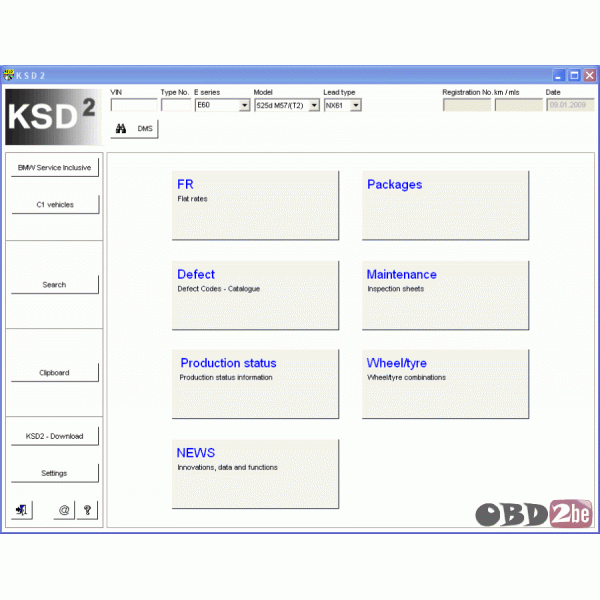The width and height of the screenshot is (600, 600).
Task: Click the KSD2 title bar app icon
Action: (8, 75)
